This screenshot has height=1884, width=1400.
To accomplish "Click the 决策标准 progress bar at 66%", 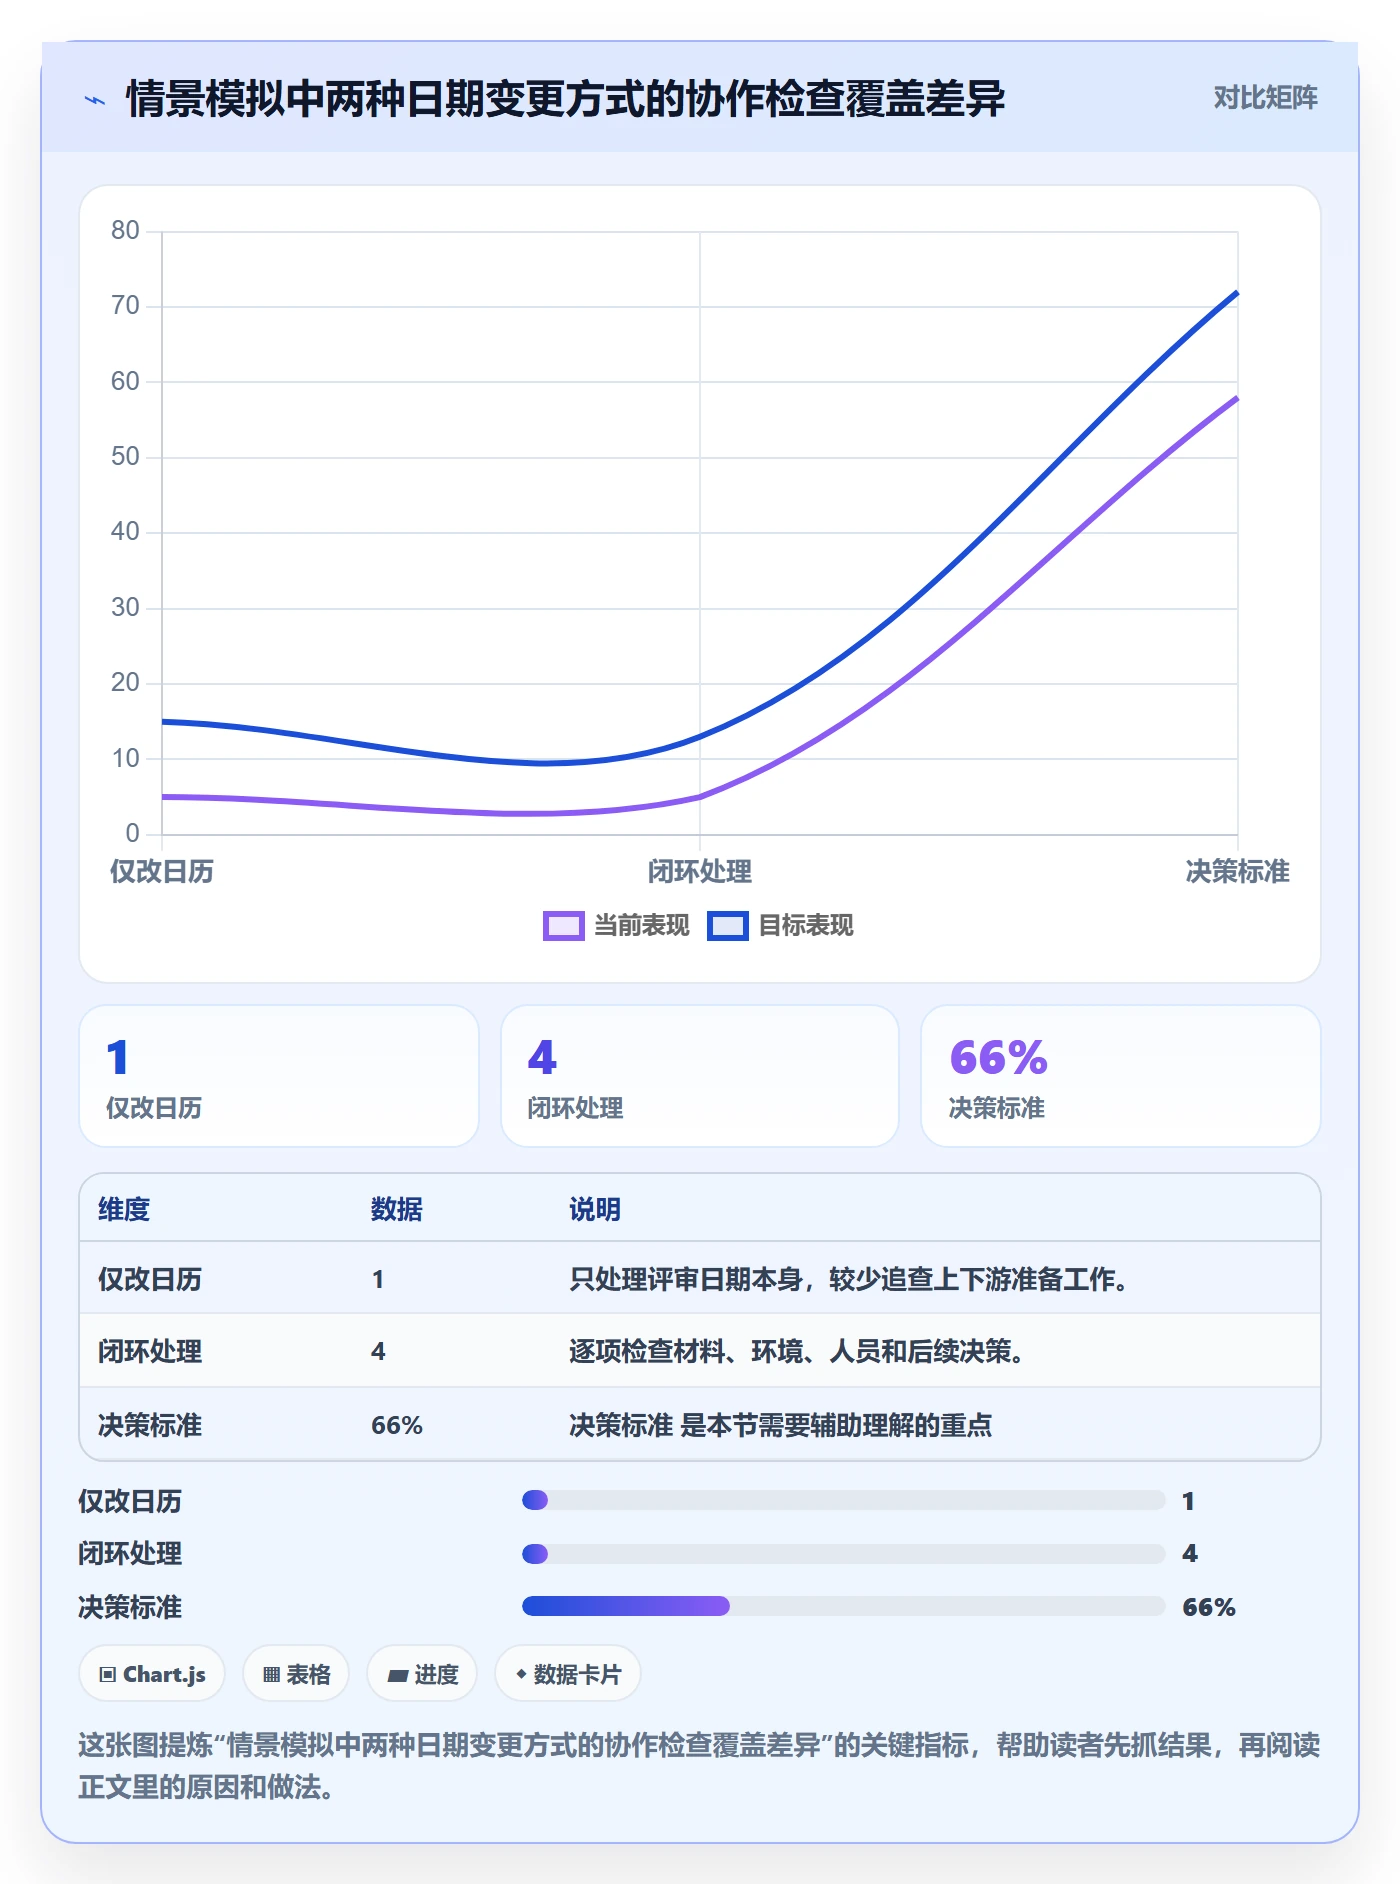I will [844, 1606].
